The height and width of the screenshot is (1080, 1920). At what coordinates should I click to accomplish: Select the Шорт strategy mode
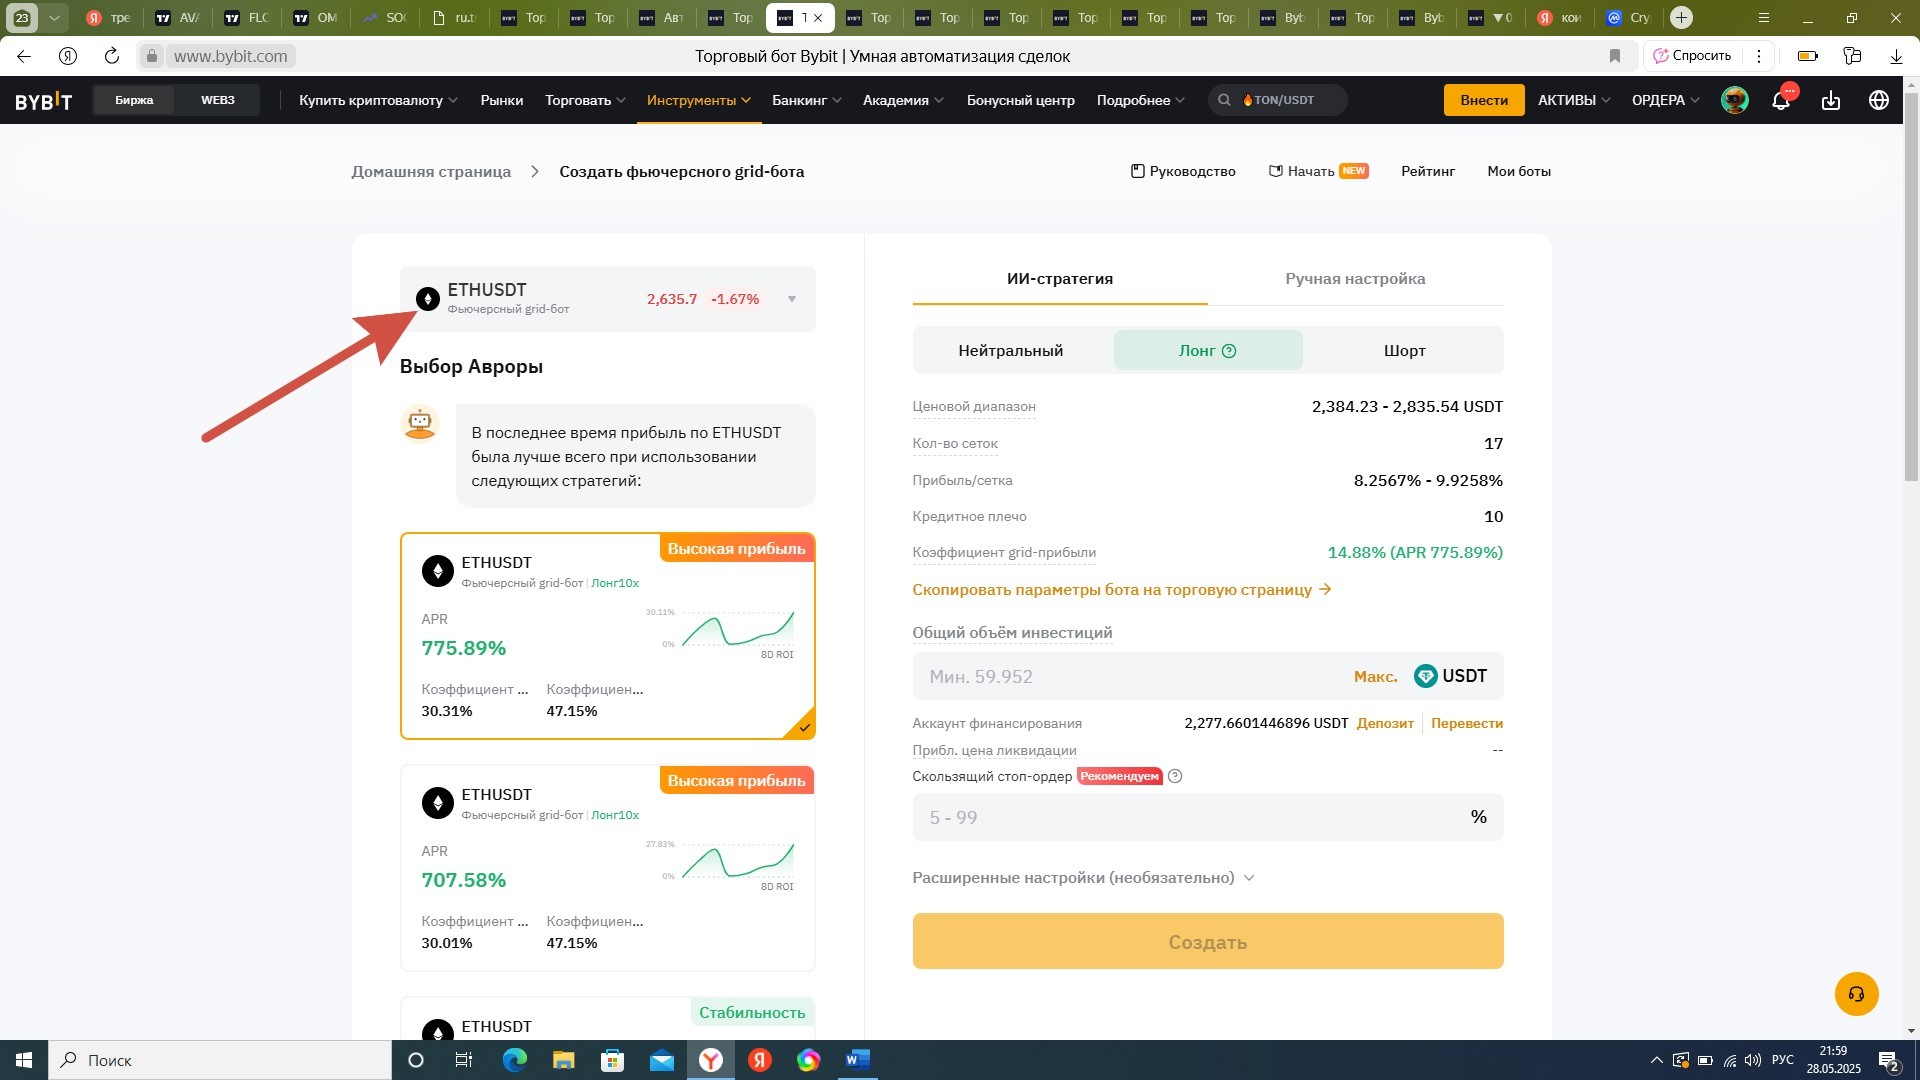pyautogui.click(x=1404, y=351)
